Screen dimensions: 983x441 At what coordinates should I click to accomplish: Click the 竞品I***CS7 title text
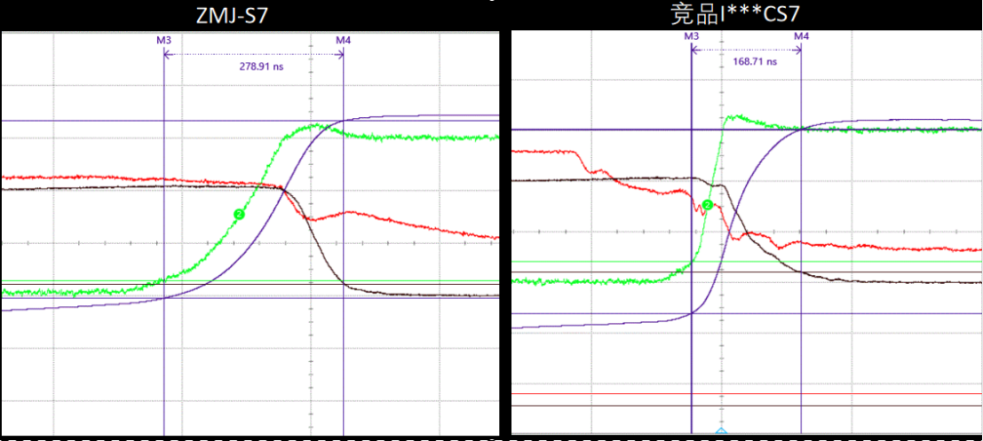tap(747, 13)
